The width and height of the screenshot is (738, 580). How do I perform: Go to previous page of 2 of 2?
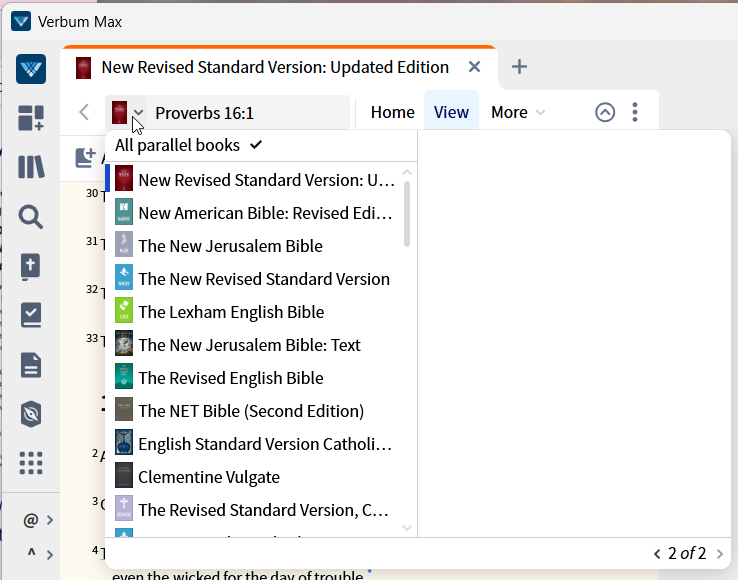(x=657, y=554)
